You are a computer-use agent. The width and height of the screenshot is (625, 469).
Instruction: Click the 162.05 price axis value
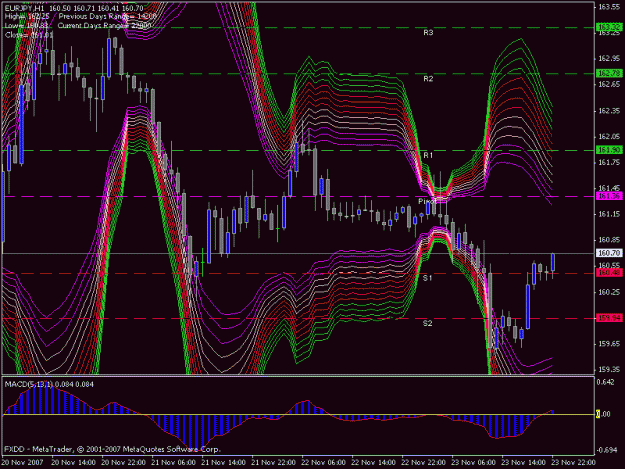click(x=609, y=137)
